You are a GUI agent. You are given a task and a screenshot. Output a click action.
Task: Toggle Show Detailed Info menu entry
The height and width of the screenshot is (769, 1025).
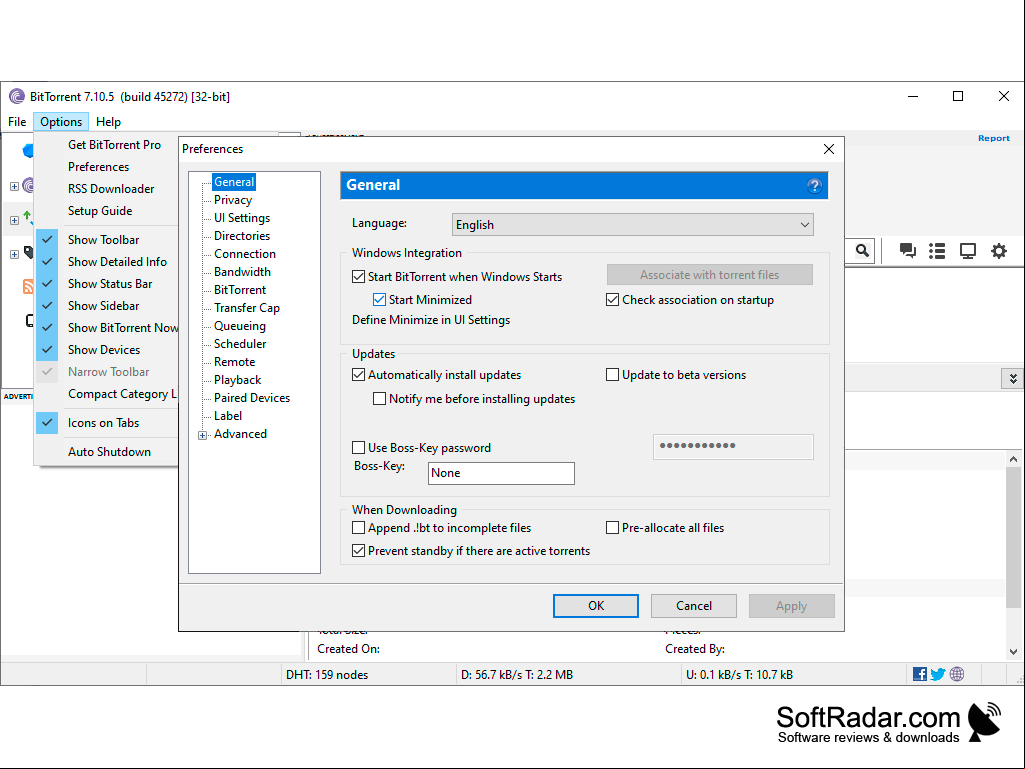pyautogui.click(x=117, y=262)
